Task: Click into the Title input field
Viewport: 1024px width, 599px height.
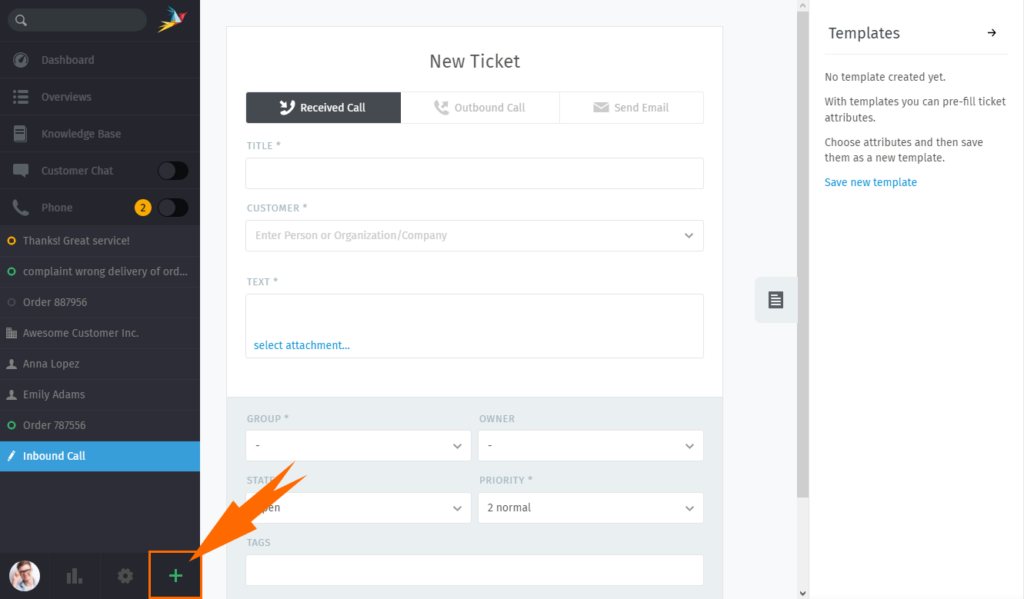Action: pos(474,173)
